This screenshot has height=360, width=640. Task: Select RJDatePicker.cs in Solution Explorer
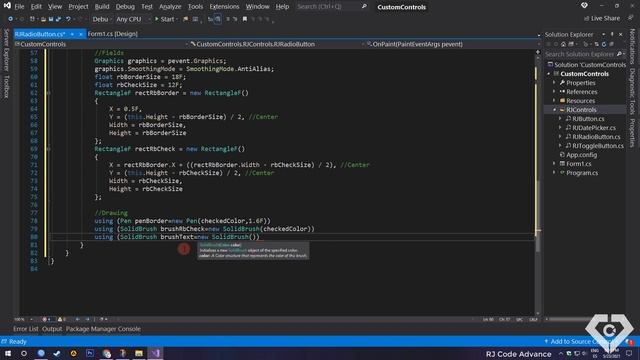pos(594,128)
